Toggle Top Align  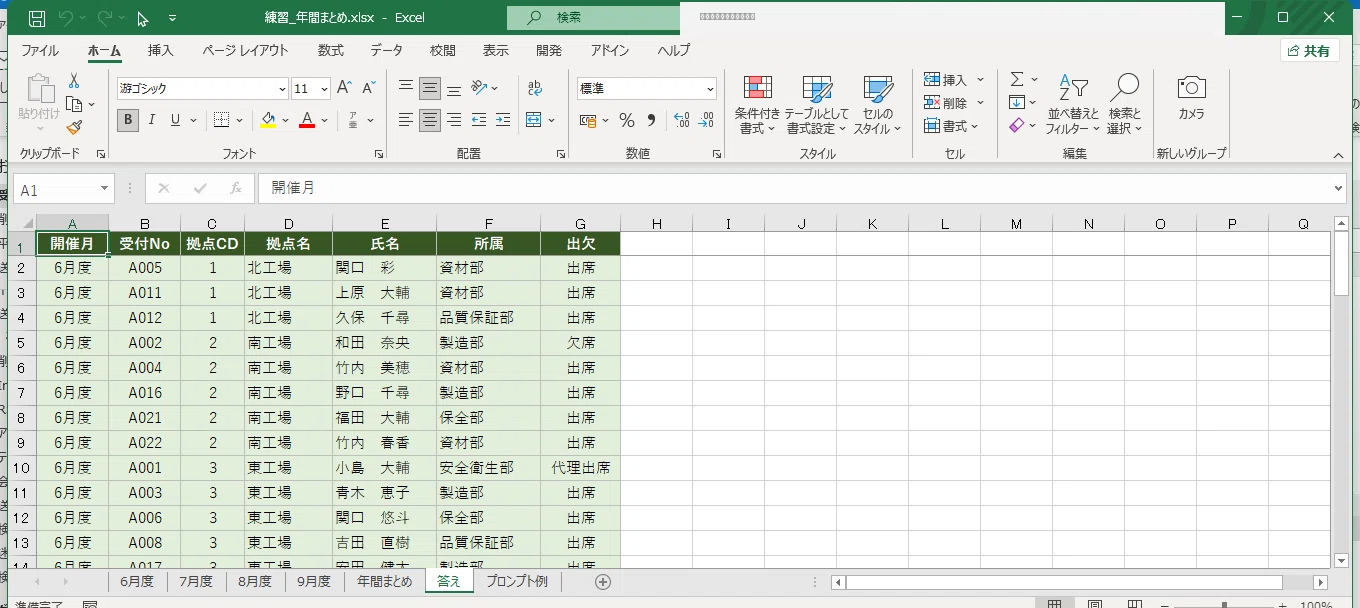click(x=406, y=88)
